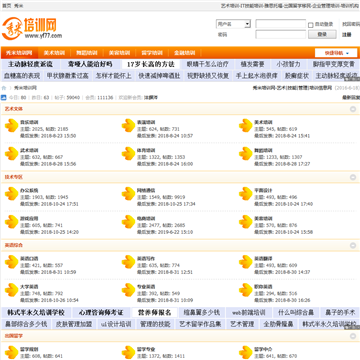The width and height of the screenshot is (360, 360).
Task: Click the 登录 login button
Action: [x=322, y=34]
